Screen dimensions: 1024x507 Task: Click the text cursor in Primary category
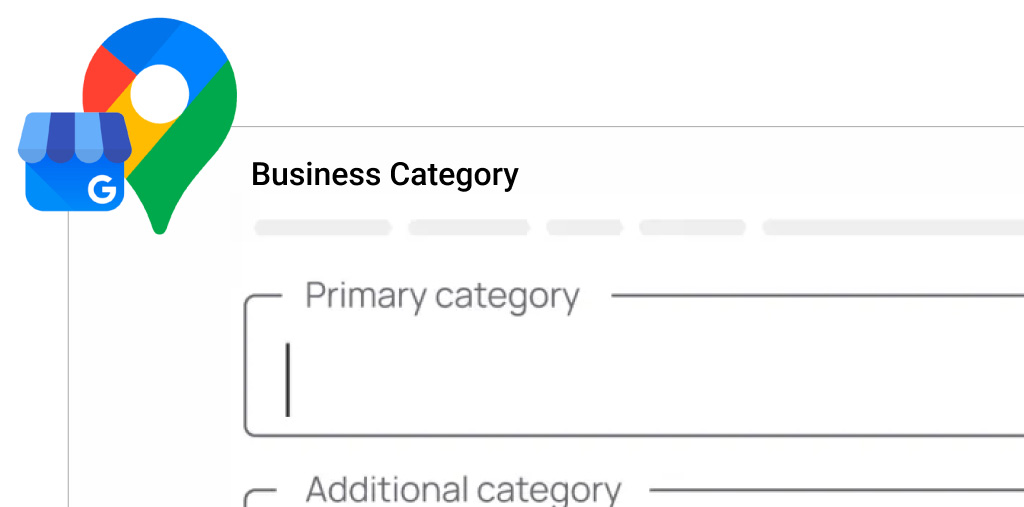coord(288,380)
